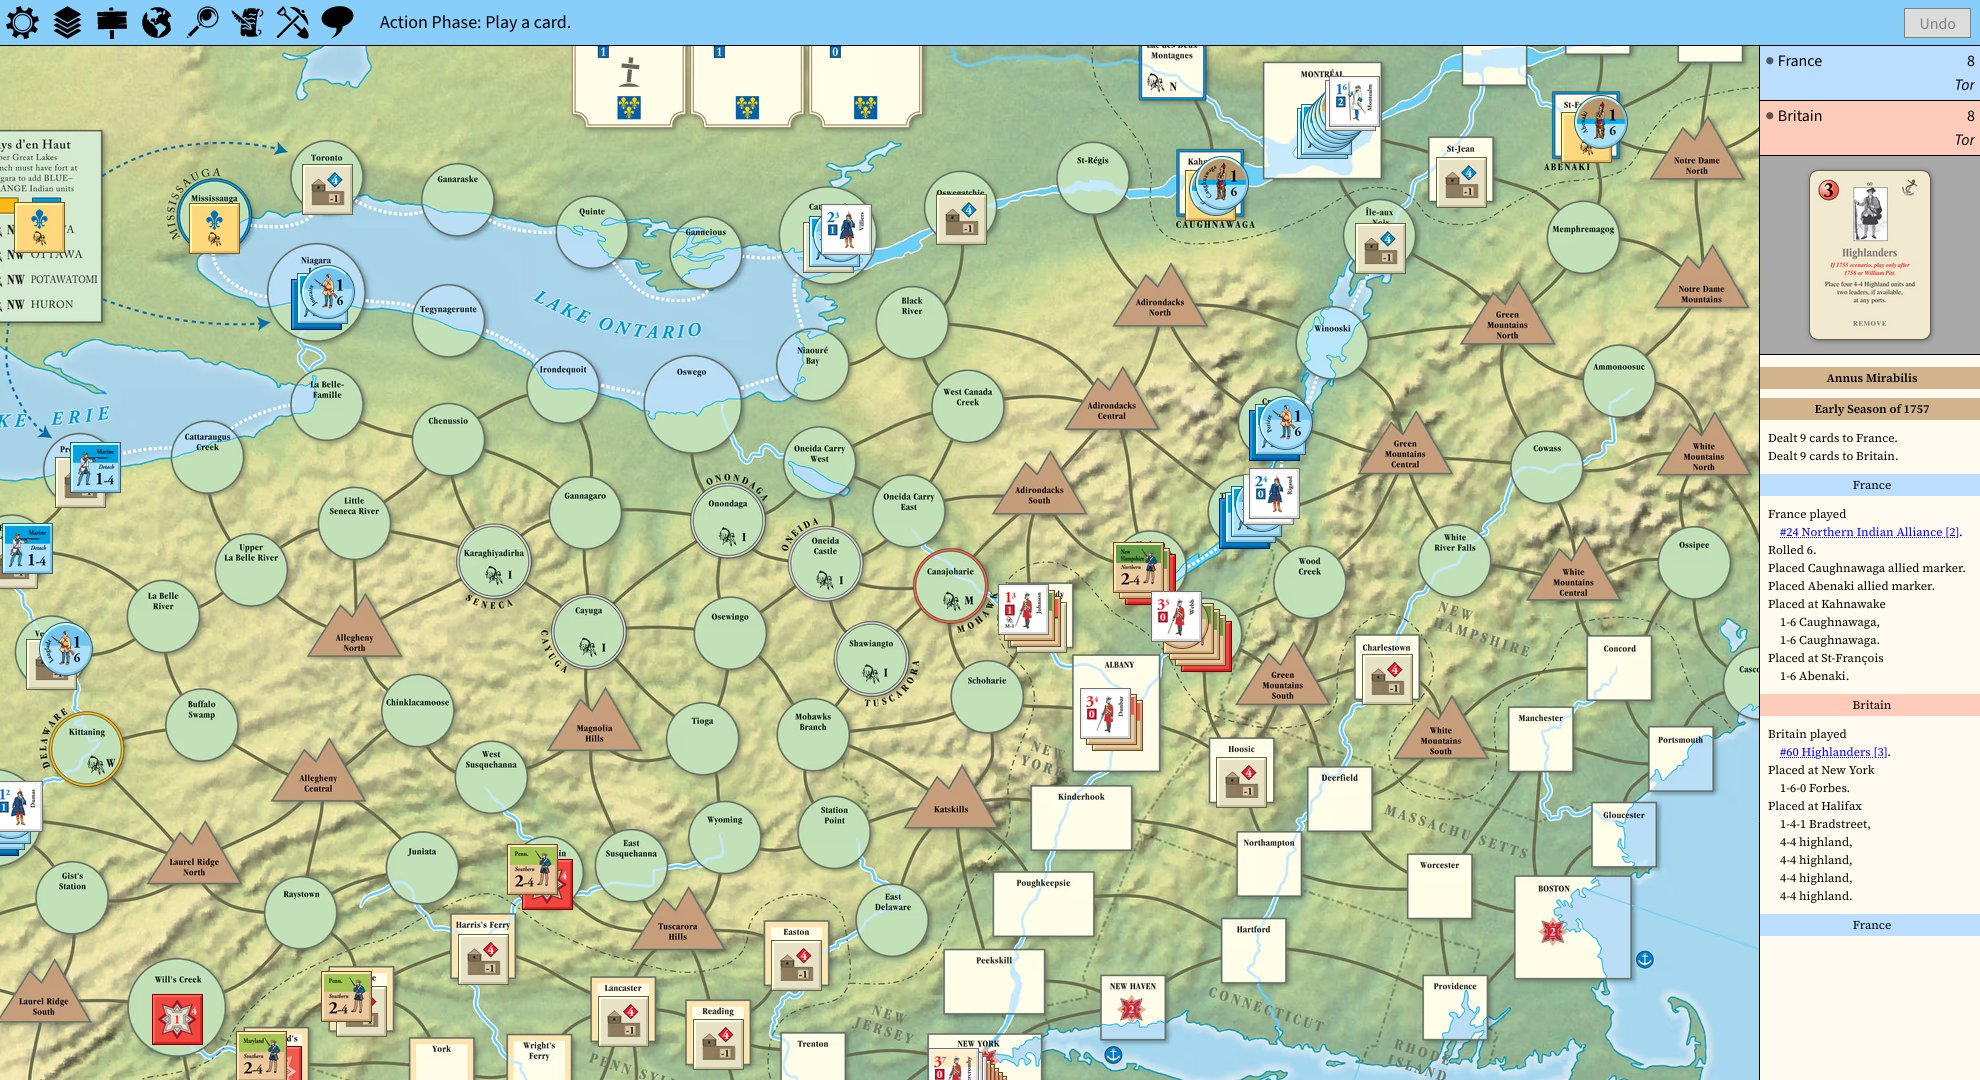Select the Kittaning Indian village space

pyautogui.click(x=87, y=749)
